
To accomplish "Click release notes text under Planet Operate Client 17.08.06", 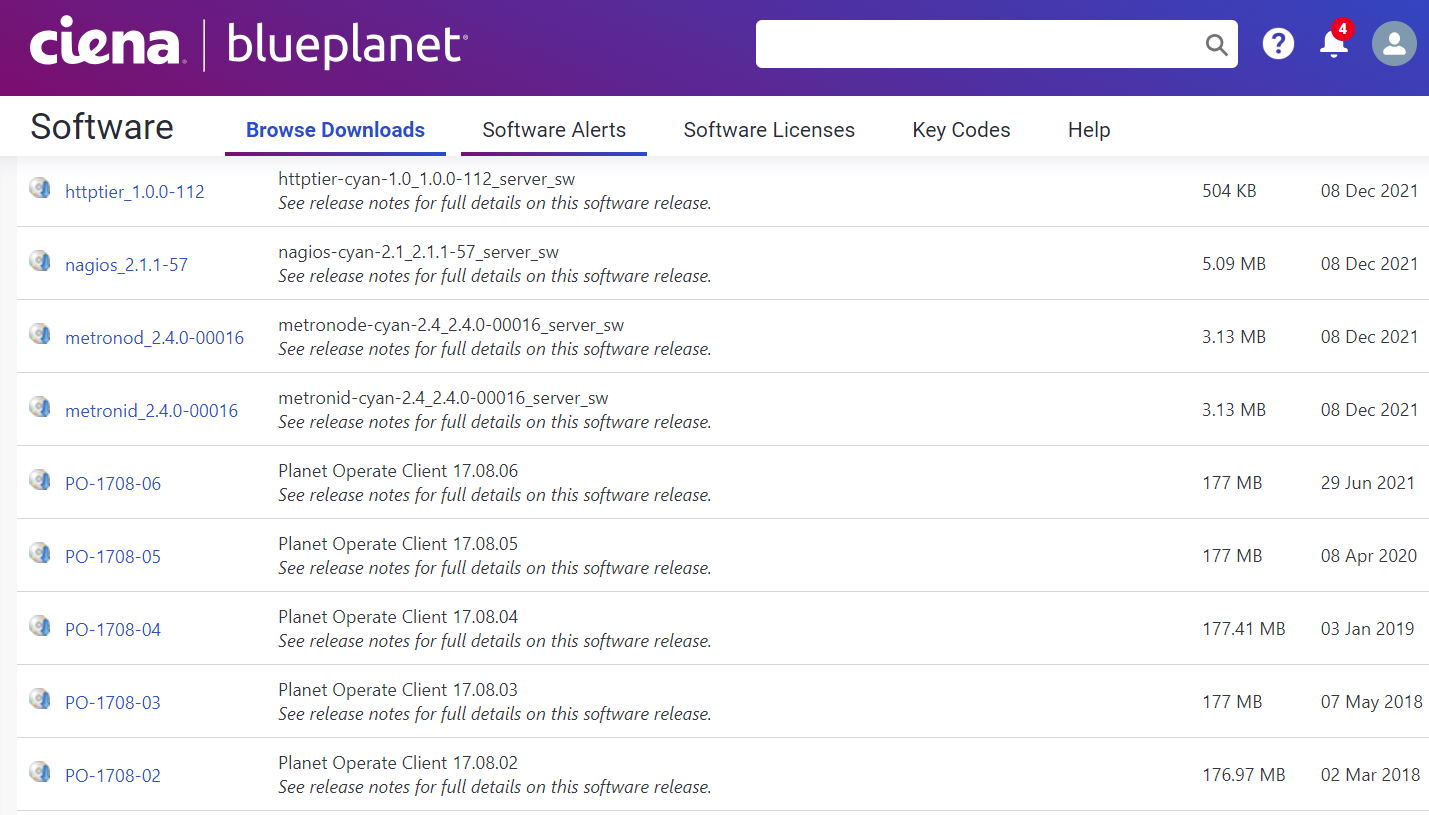I will pos(495,495).
